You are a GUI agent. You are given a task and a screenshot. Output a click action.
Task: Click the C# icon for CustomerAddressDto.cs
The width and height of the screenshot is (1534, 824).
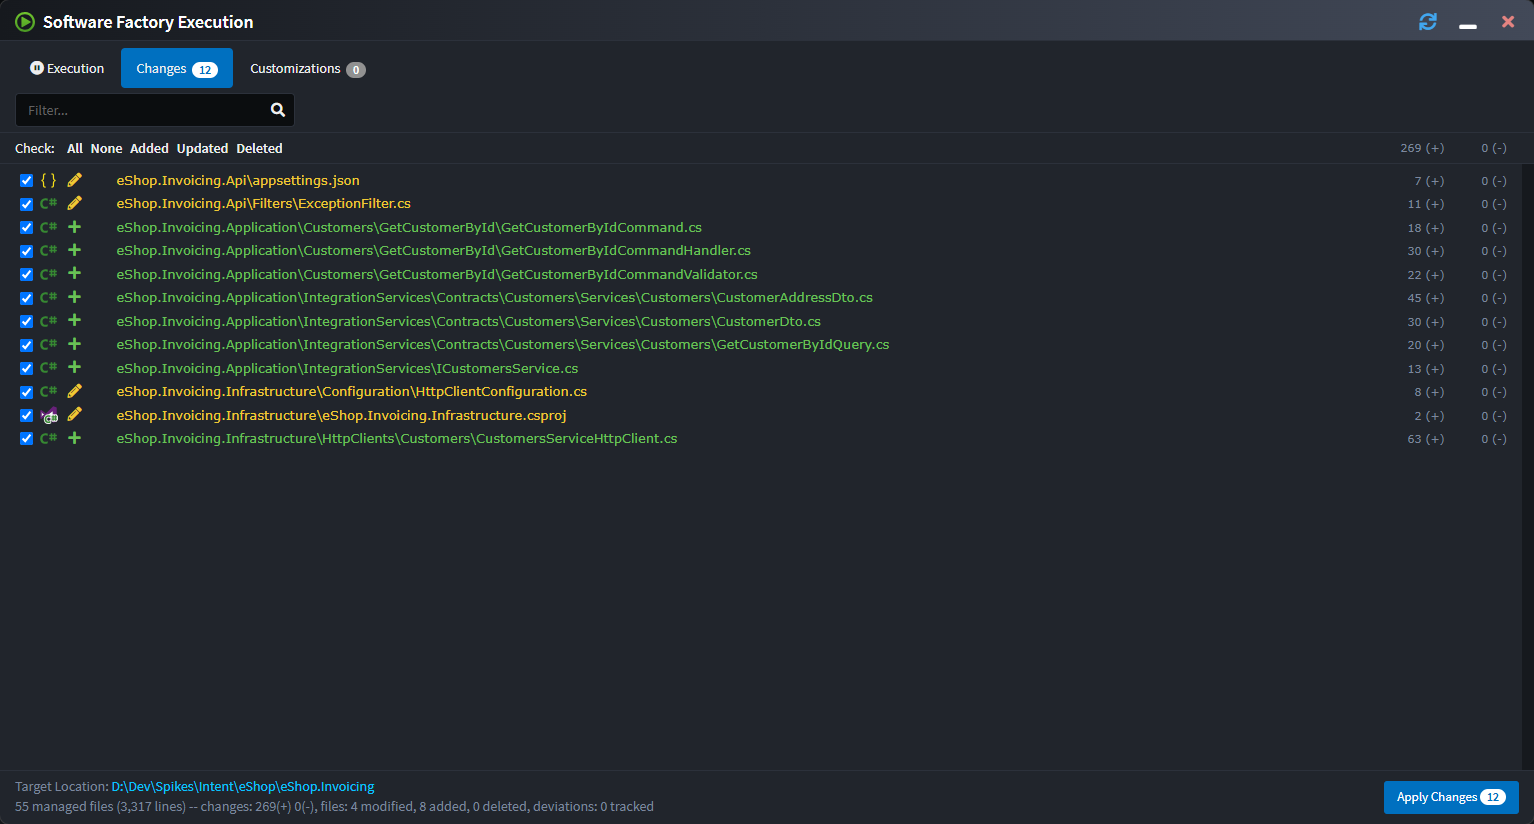(48, 298)
